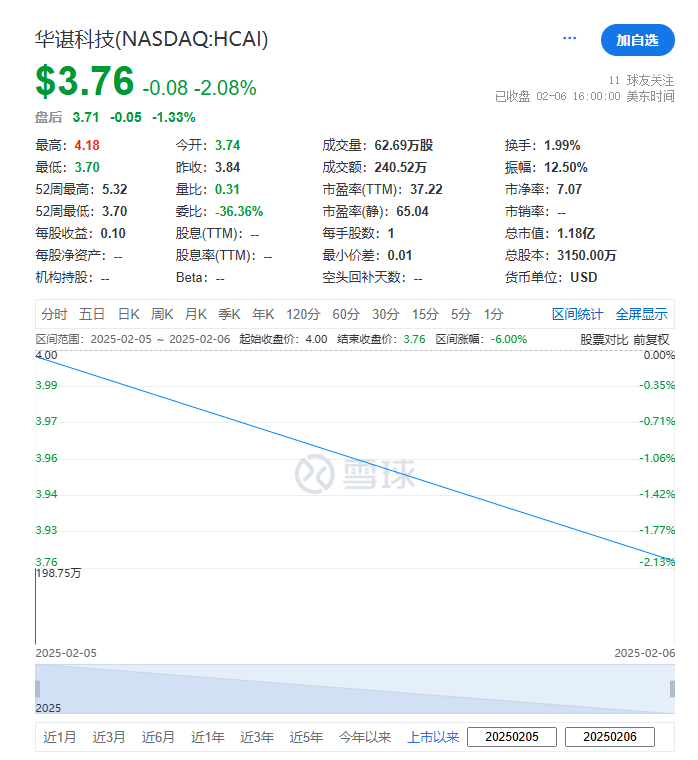The height and width of the screenshot is (760, 698).
Task: Click the 市净率 value 7.07
Action: pyautogui.click(x=569, y=190)
